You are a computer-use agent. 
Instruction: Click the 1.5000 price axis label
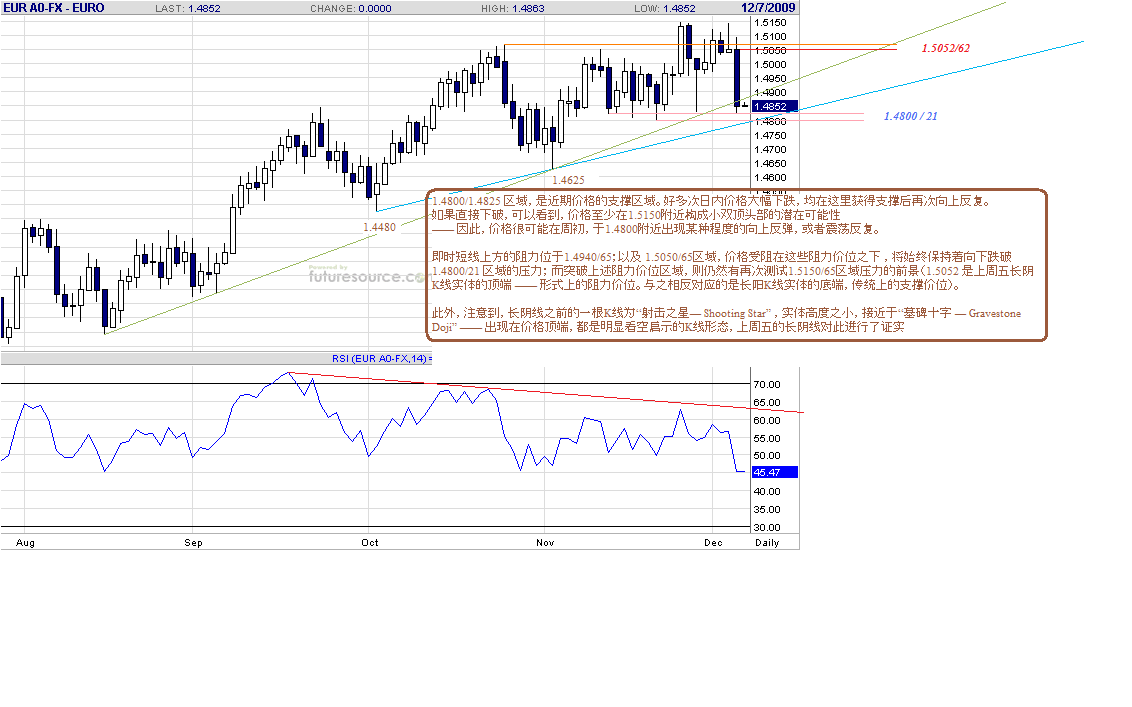pos(770,65)
